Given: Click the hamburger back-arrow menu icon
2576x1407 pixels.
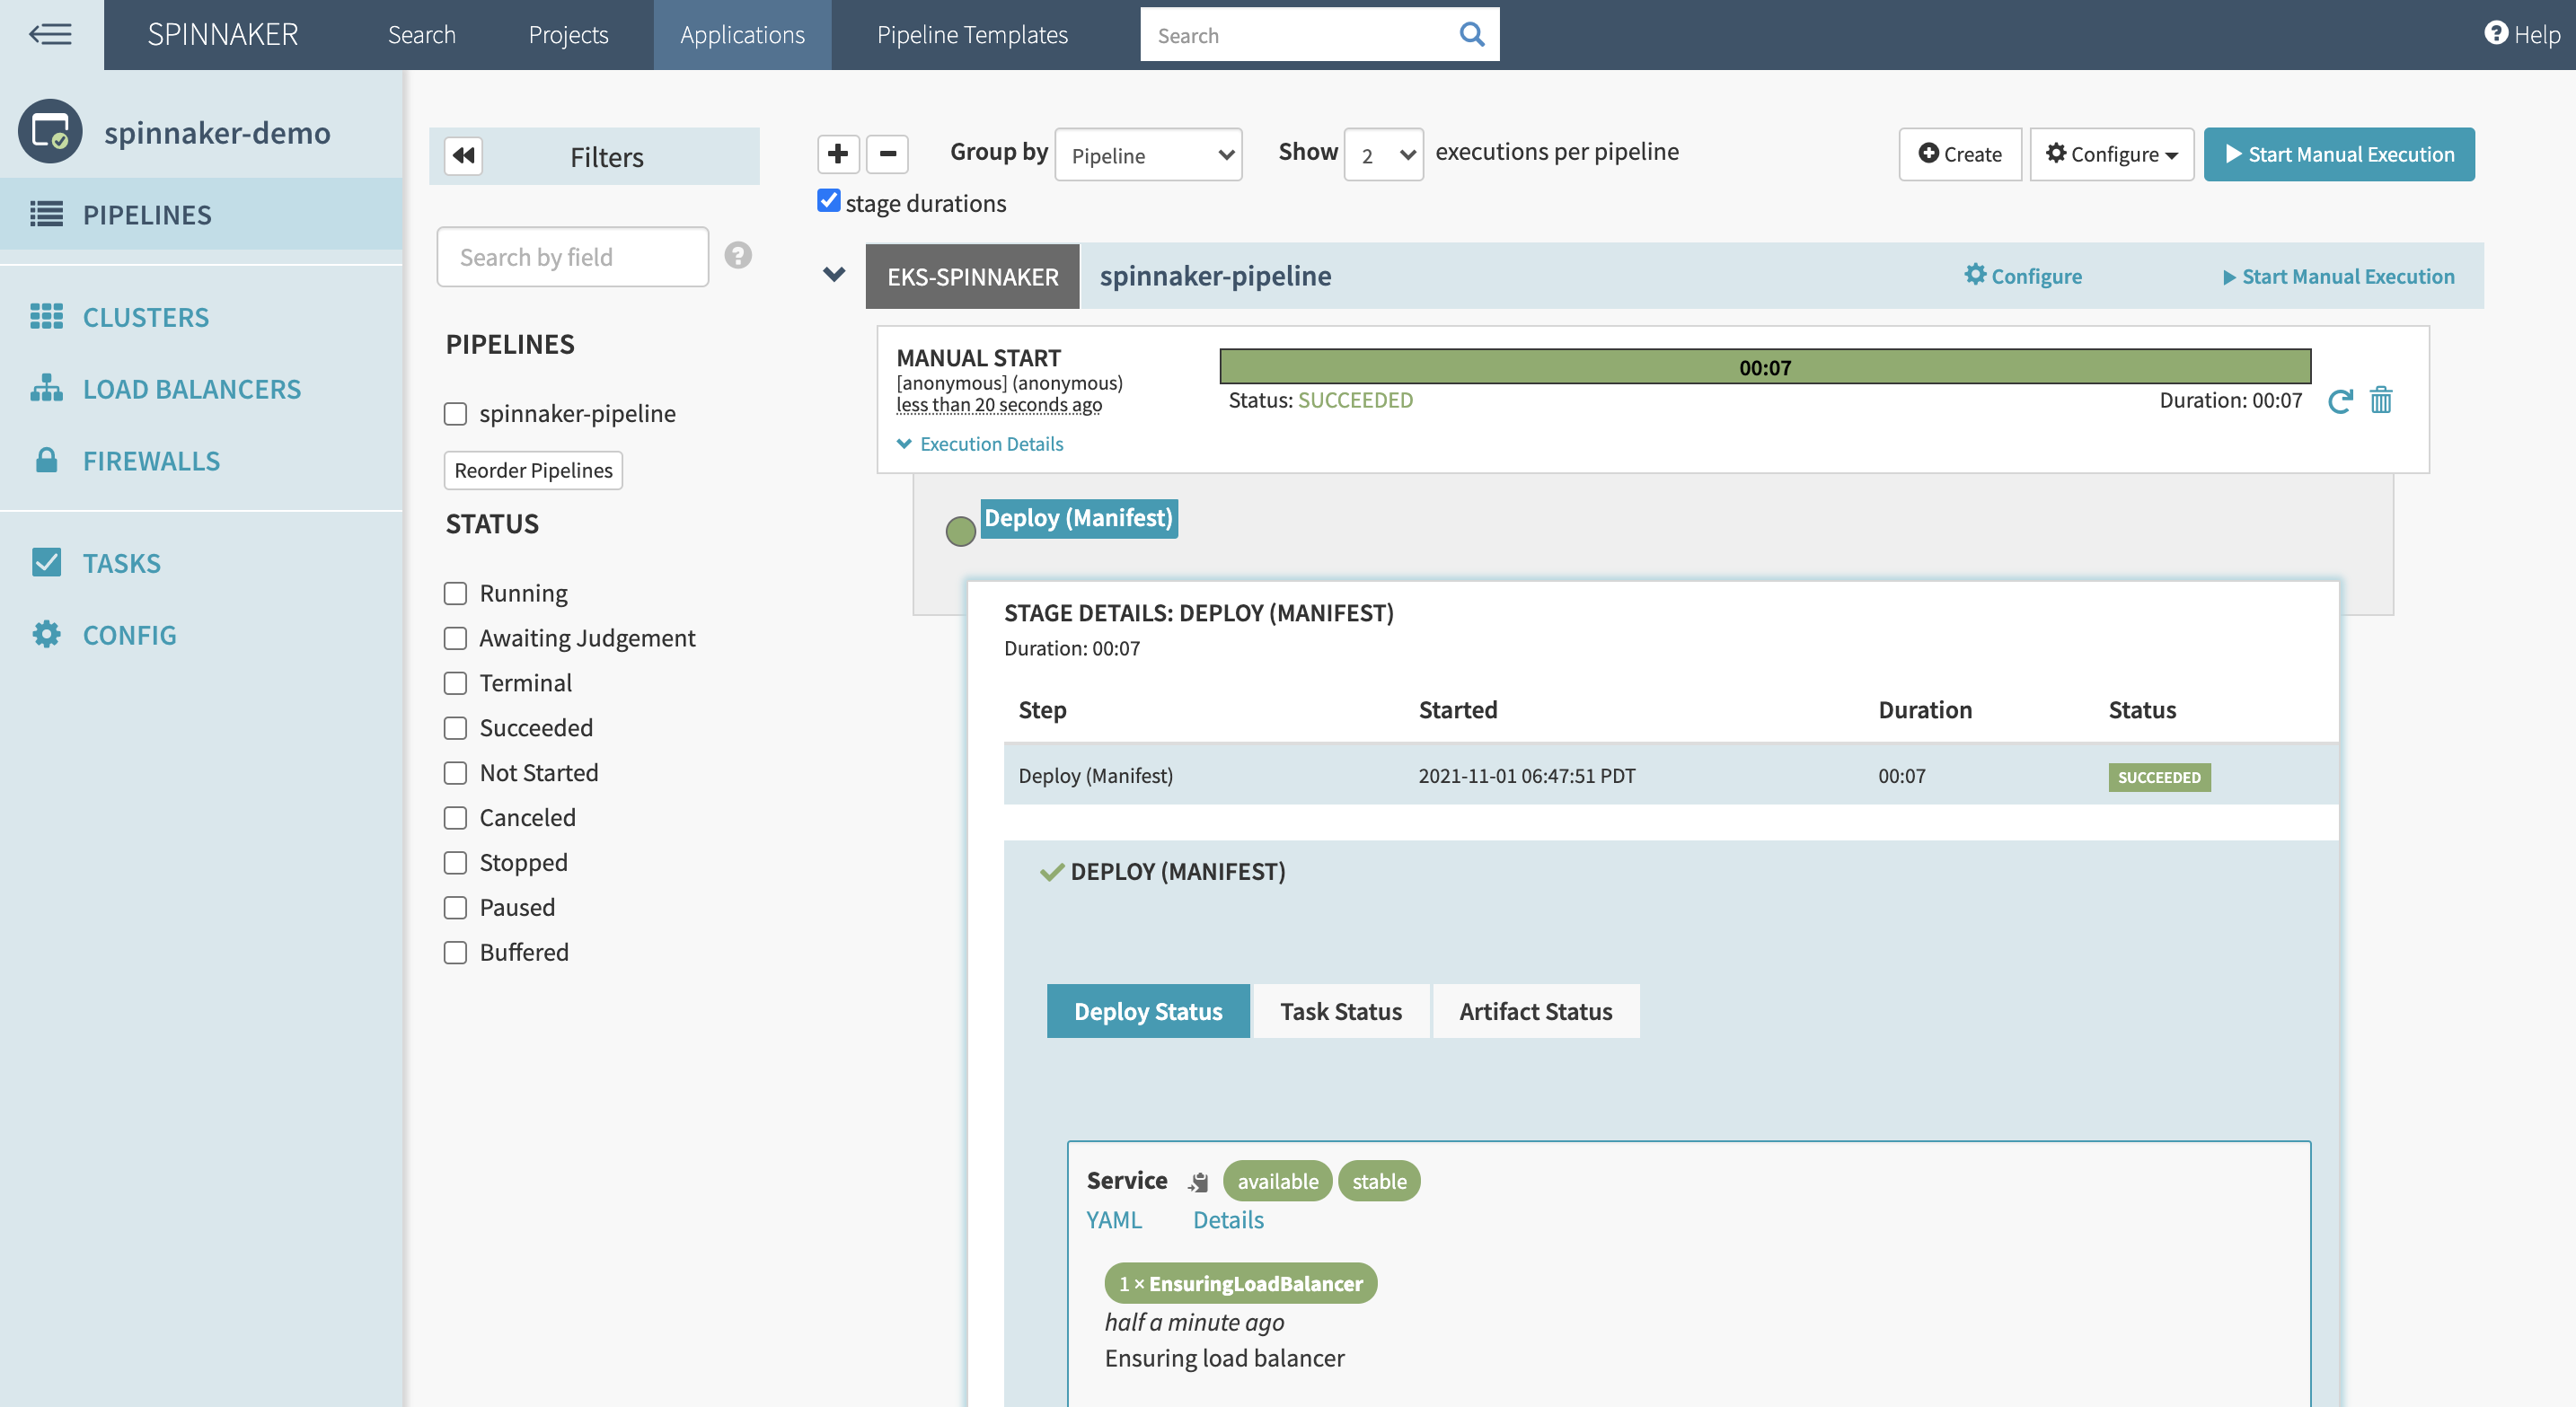Looking at the screenshot, I should [x=50, y=35].
